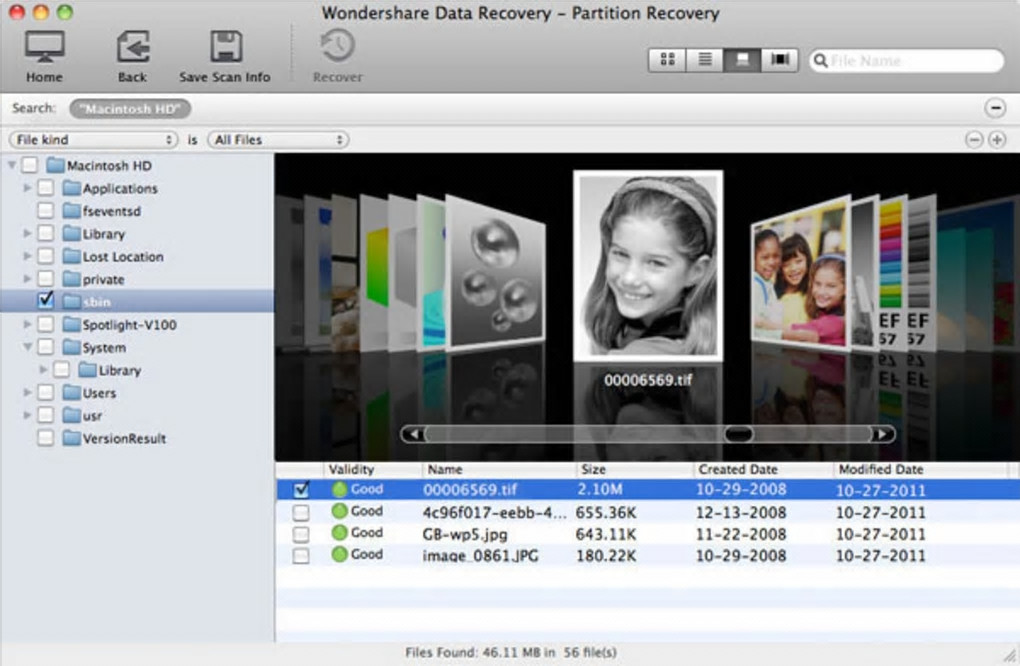Go to the Home screen icon
Image resolution: width=1020 pixels, height=666 pixels.
pos(44,47)
